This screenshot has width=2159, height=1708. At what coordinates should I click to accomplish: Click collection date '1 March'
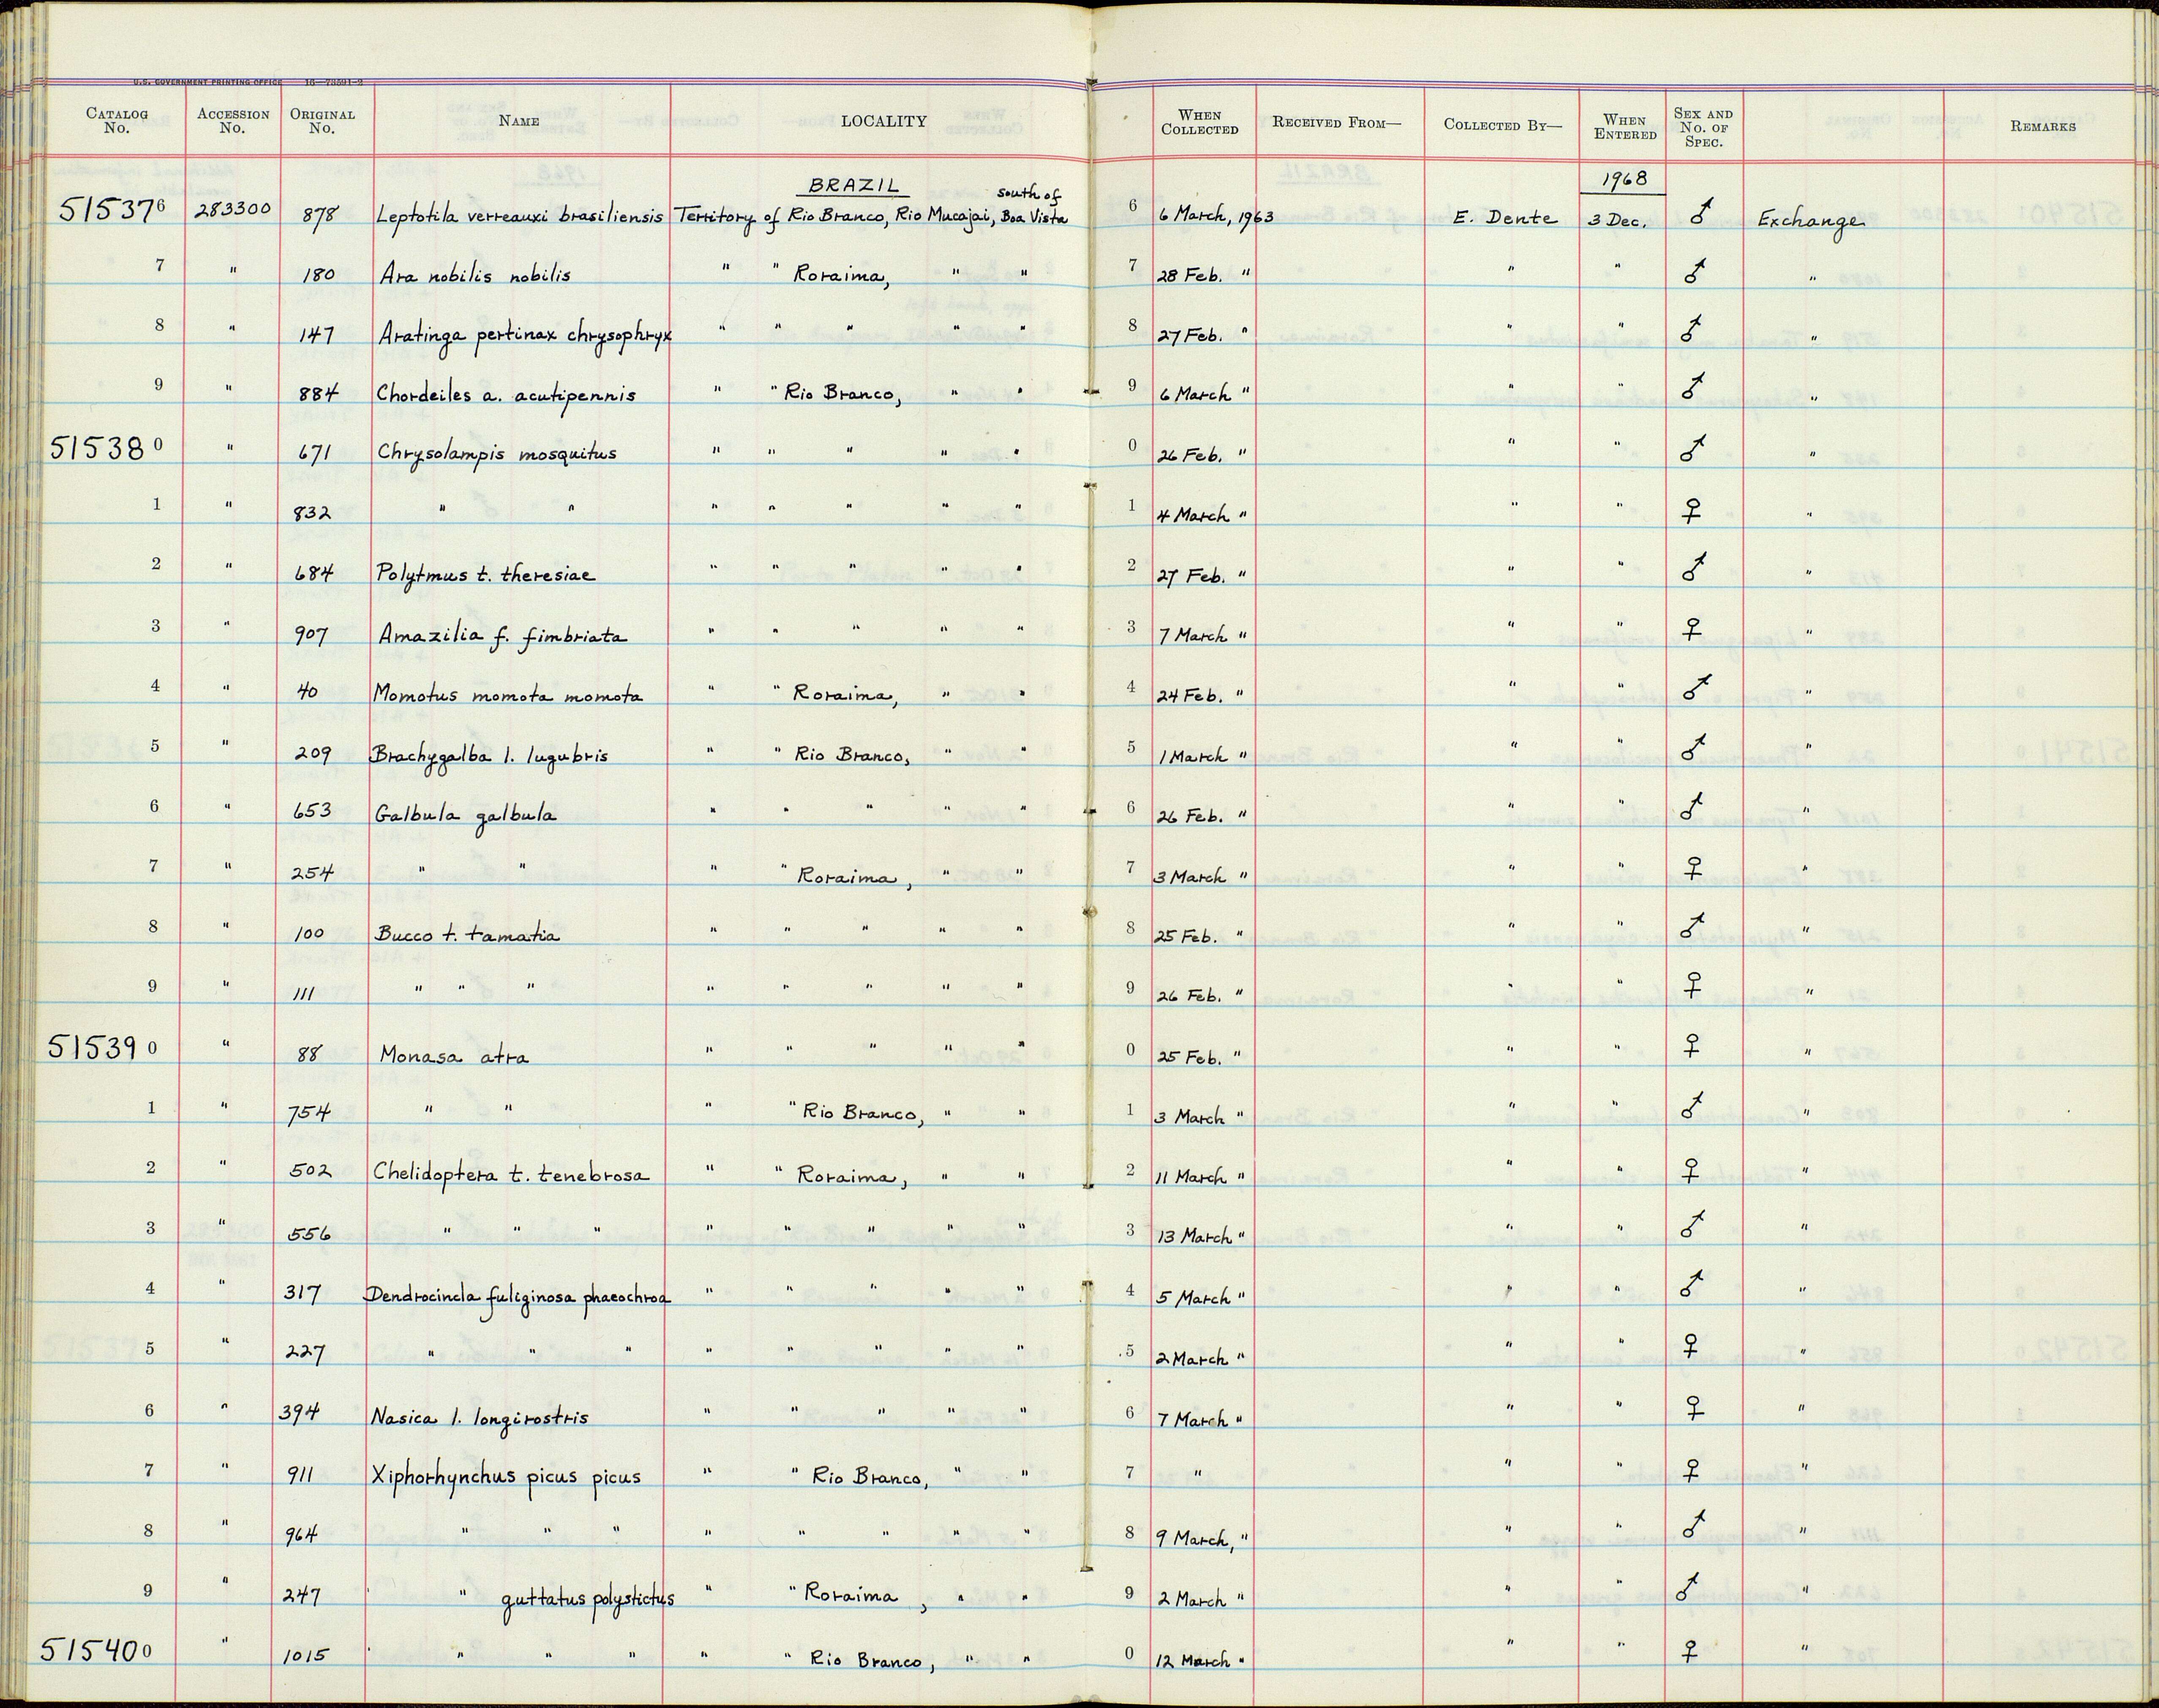1194,757
